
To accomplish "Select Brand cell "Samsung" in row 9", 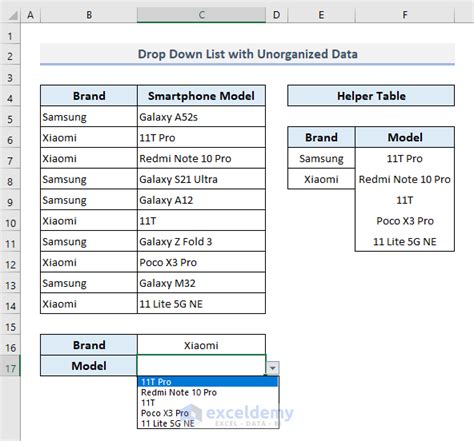I will [89, 200].
